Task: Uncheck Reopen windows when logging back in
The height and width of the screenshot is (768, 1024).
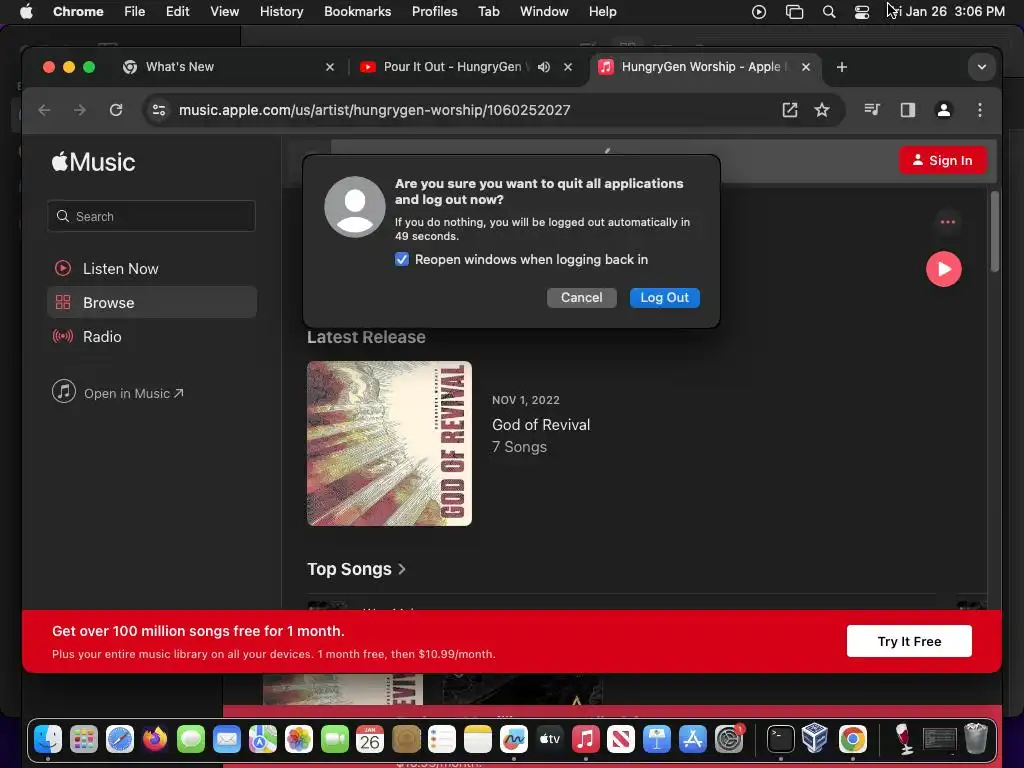Action: 402,259
